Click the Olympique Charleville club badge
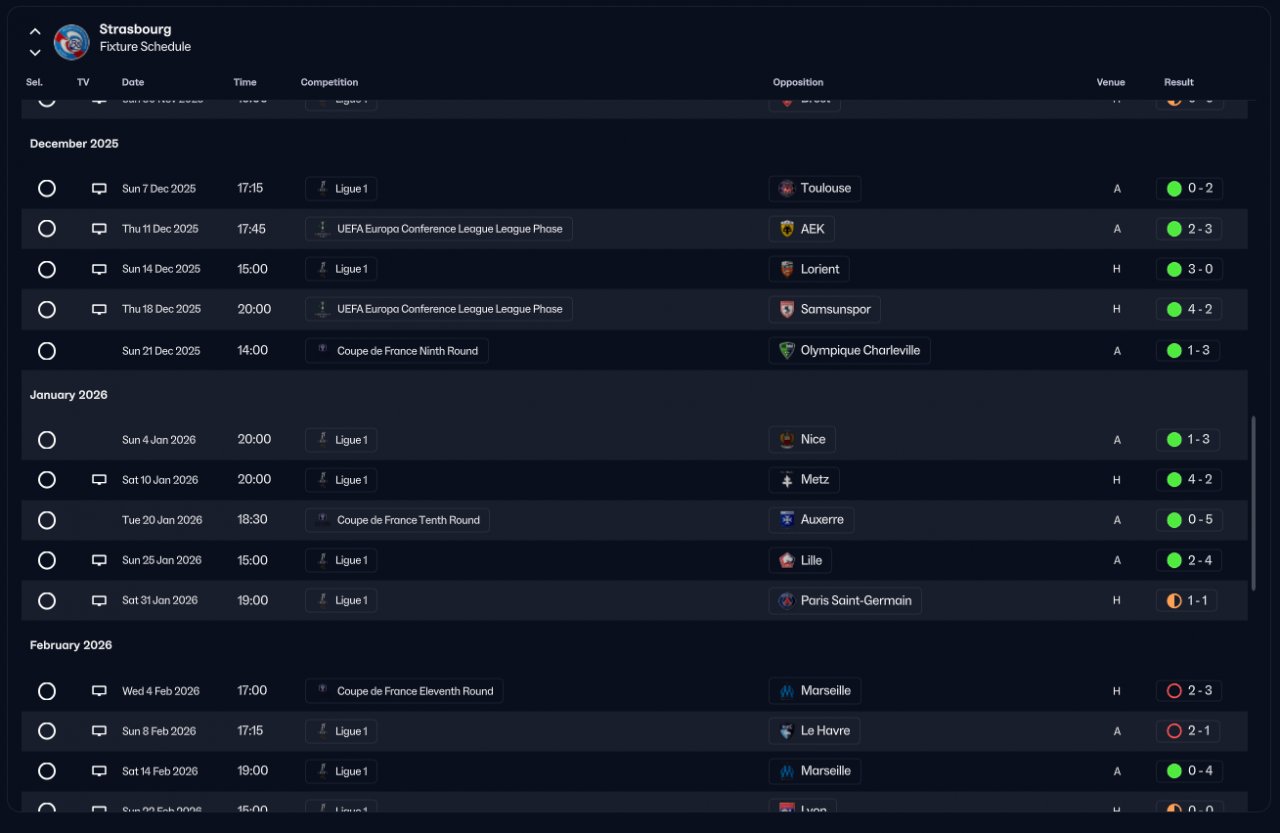 (x=787, y=351)
